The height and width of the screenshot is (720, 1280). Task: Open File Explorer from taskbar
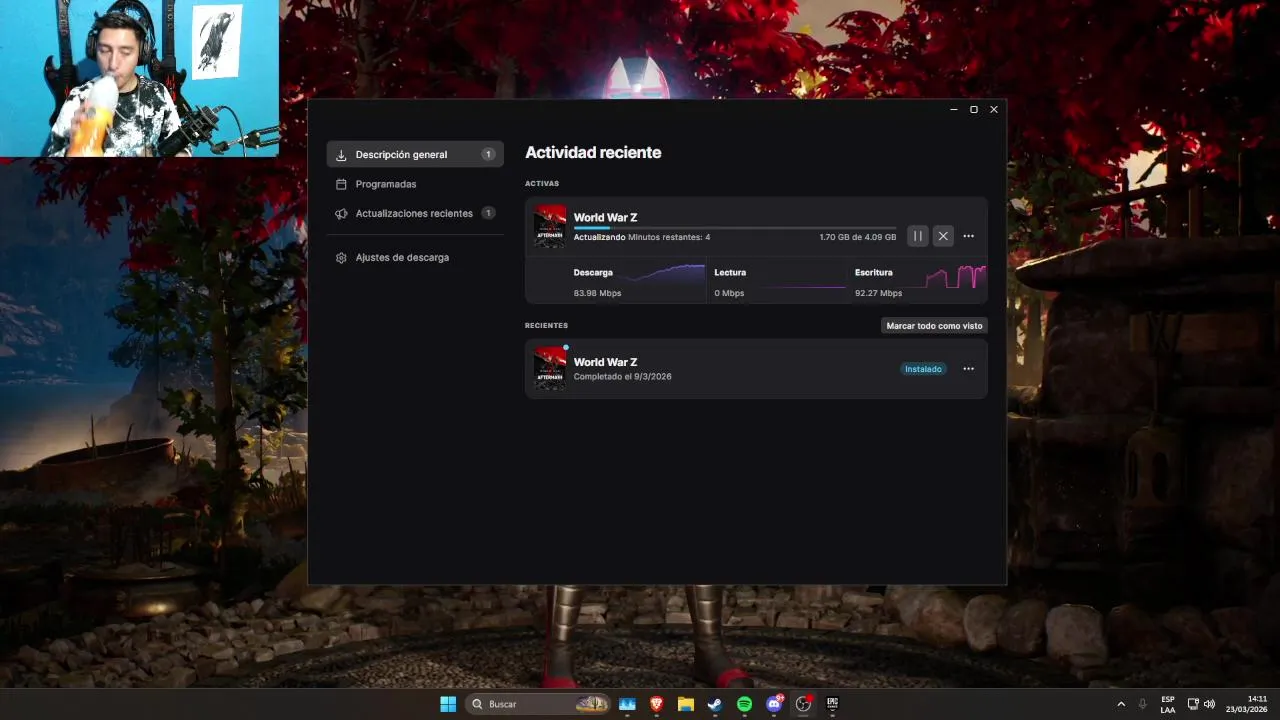click(686, 704)
